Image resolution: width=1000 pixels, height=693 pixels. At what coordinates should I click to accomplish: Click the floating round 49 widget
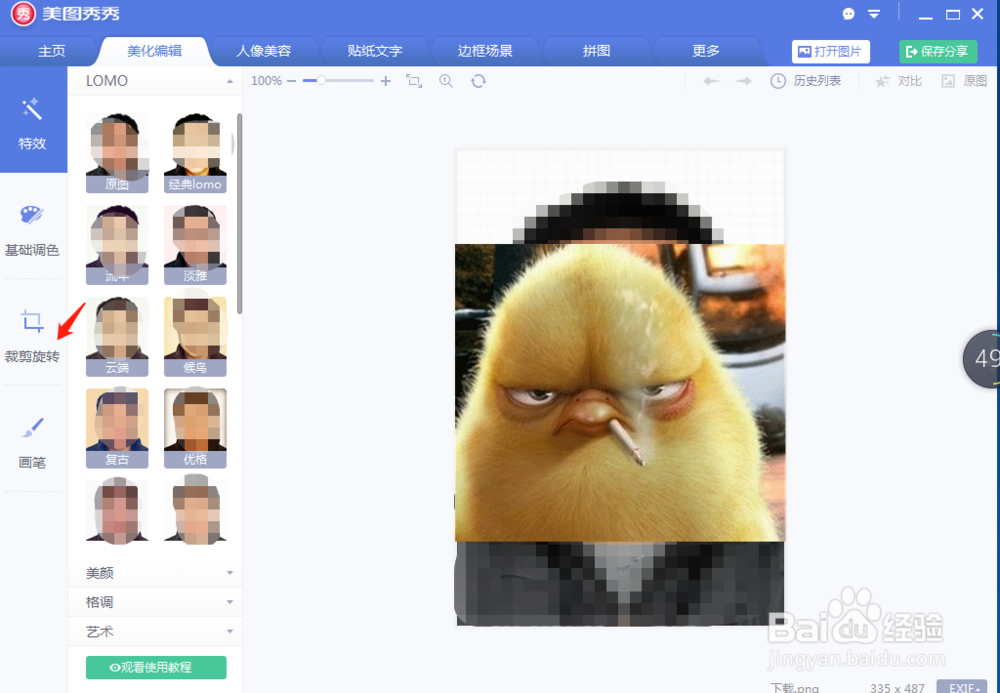pos(982,359)
